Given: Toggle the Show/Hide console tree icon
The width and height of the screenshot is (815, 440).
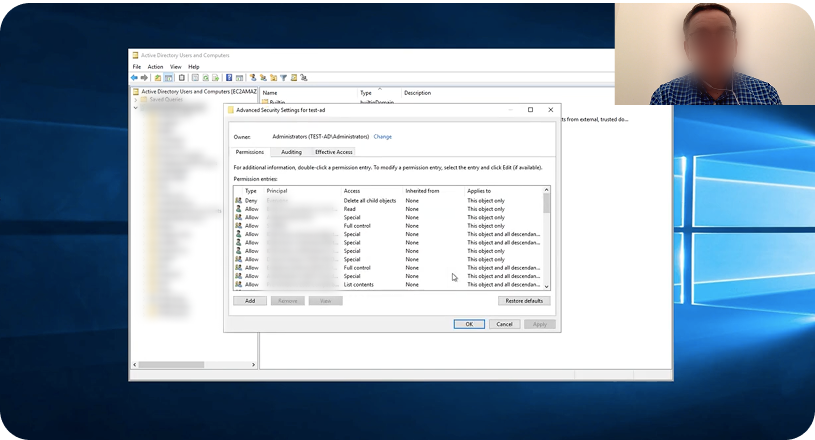Looking at the screenshot, I should 168,78.
